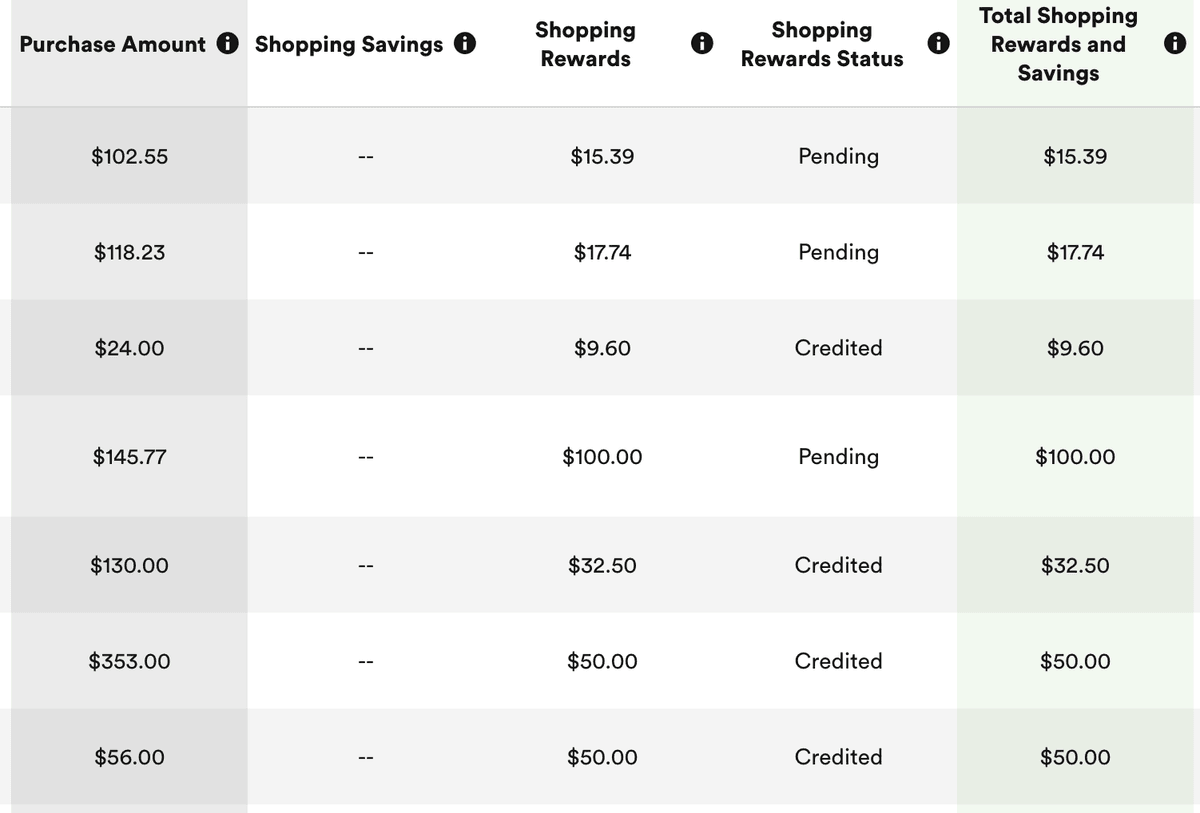Click the Shopping Rewards header label
1200x813 pixels.
pyautogui.click(x=585, y=44)
